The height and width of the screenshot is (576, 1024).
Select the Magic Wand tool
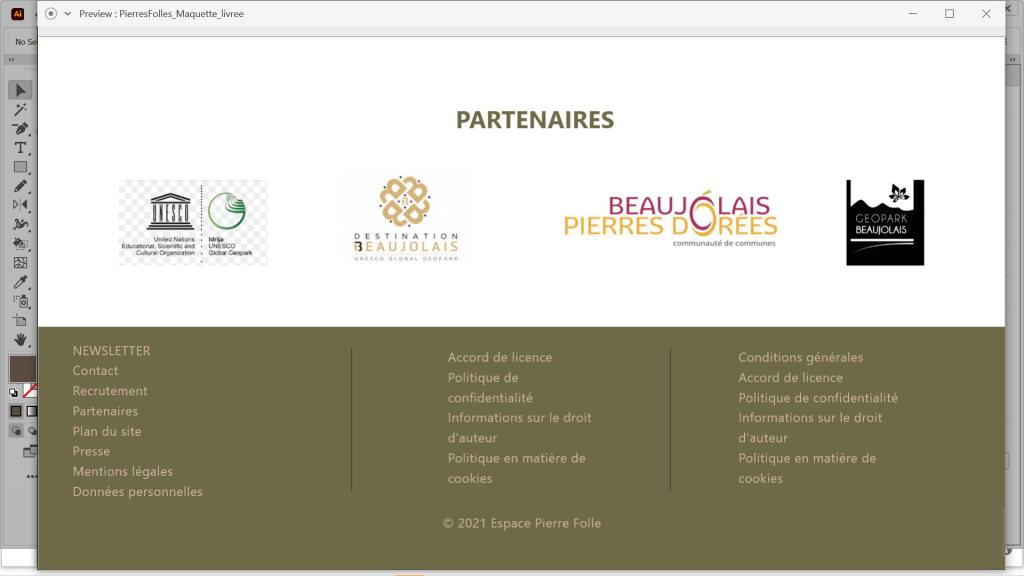click(20, 109)
